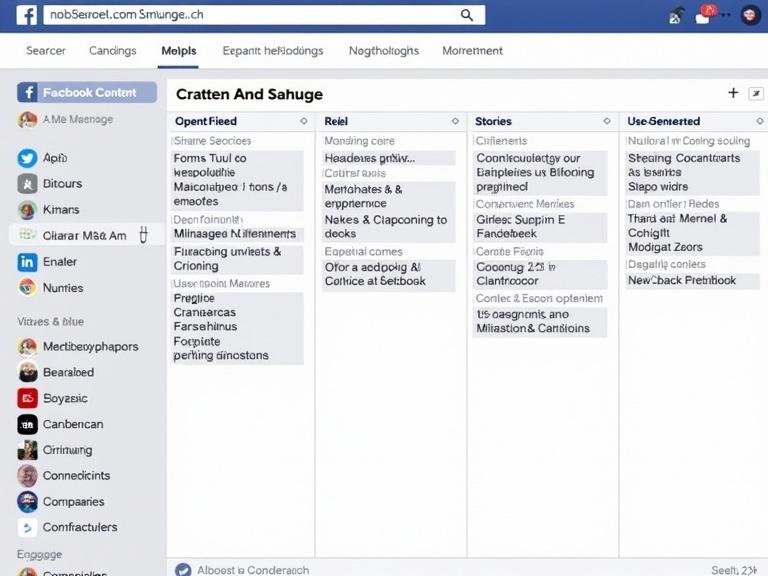Open the Headeres pntiv card

click(x=389, y=158)
